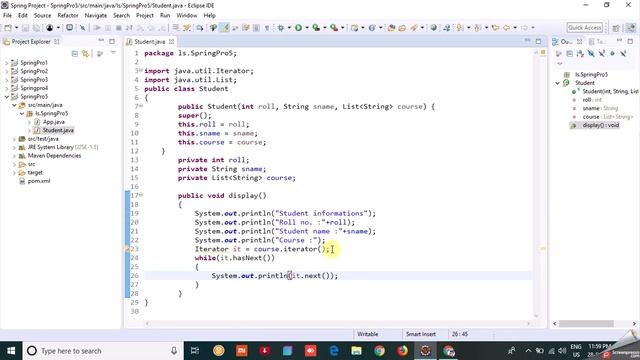Open the Navigate menu
This screenshot has height=360, width=640.
click(96, 16)
